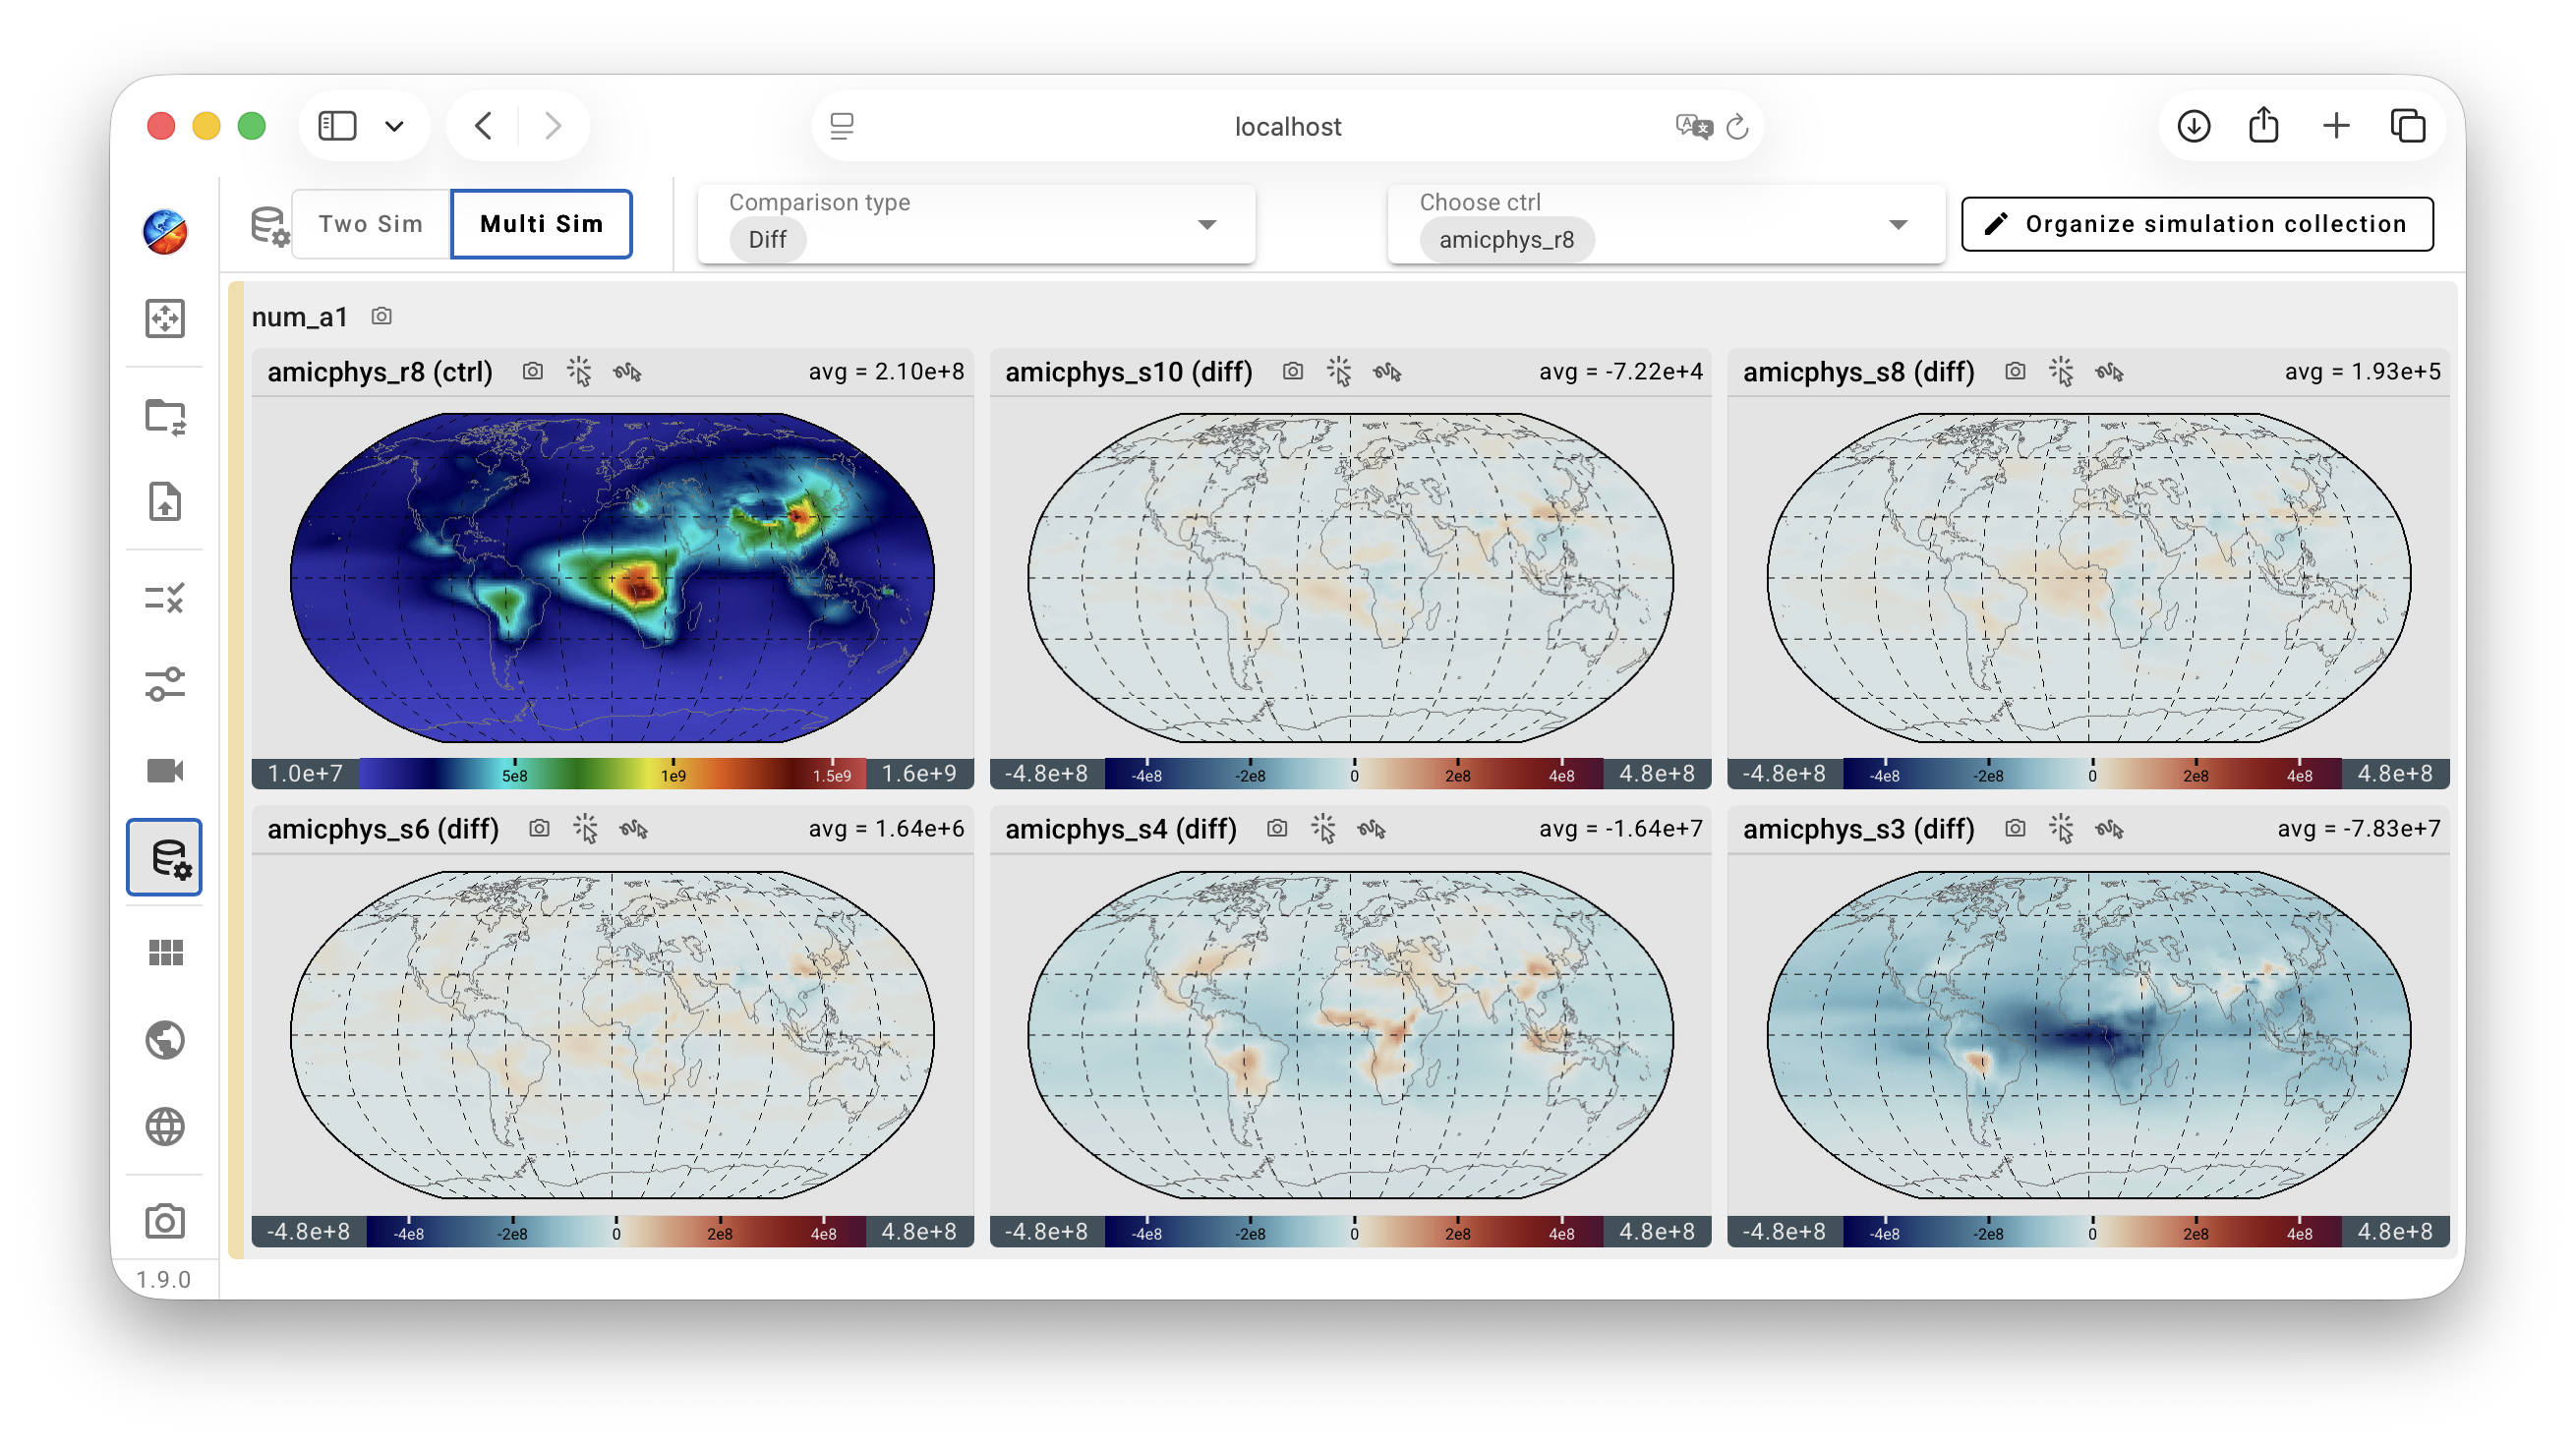
Task: Click the camera snapshot sidebar icon
Action: point(165,1222)
